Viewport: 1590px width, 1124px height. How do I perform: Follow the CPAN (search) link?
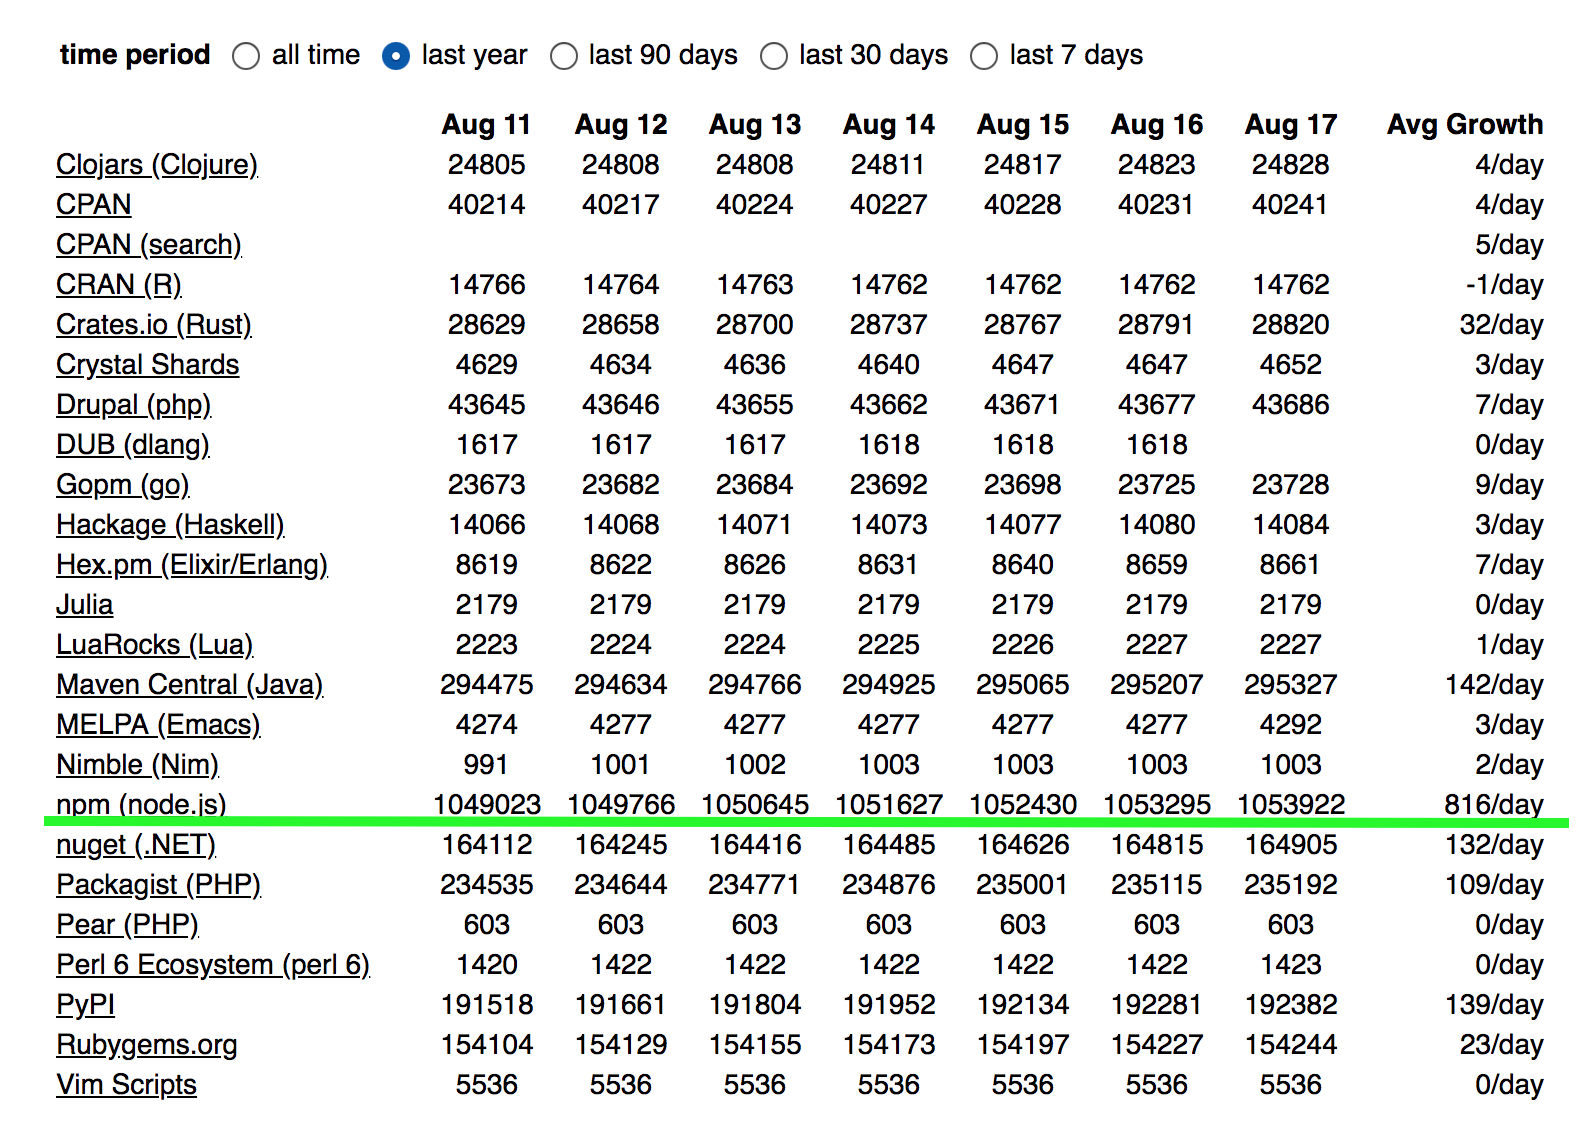click(149, 245)
